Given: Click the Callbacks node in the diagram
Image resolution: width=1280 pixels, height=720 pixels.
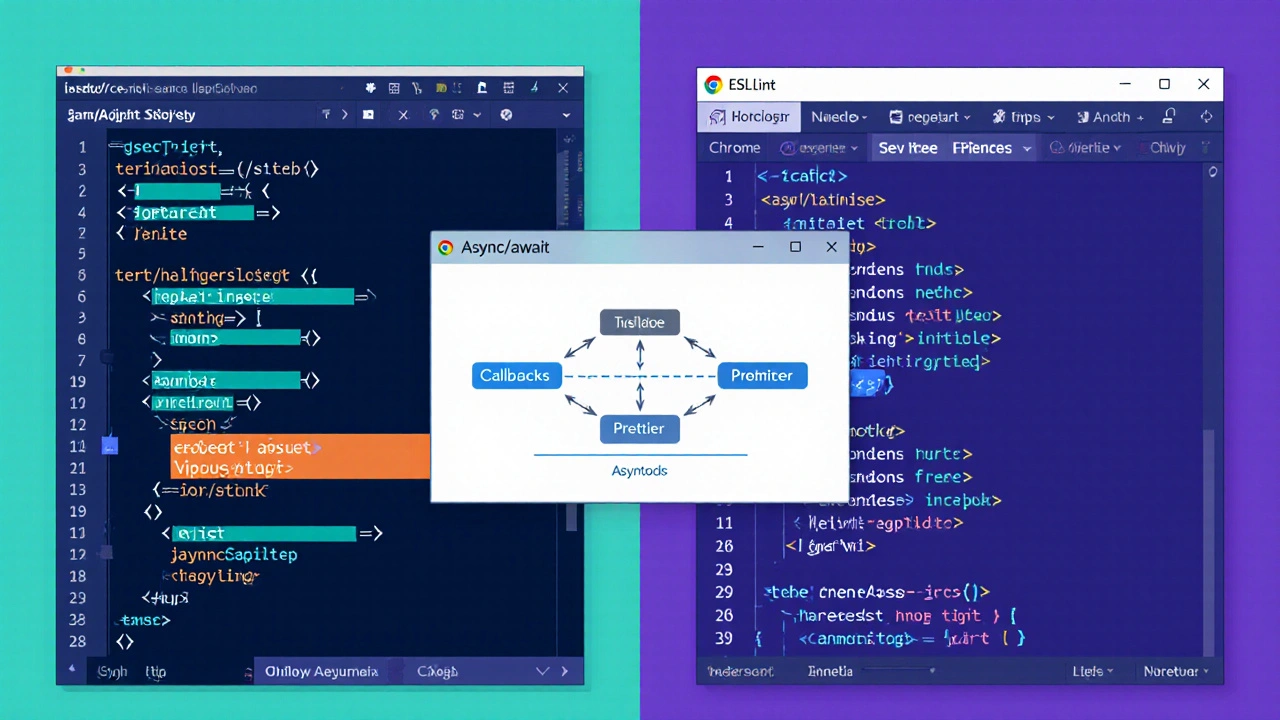Looking at the screenshot, I should [x=515, y=376].
